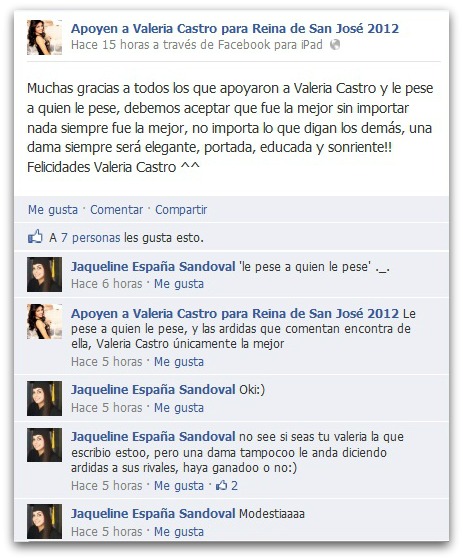The image size is (463, 560).
Task: Like the 'Modestiaaaa' comment
Action: tap(179, 531)
